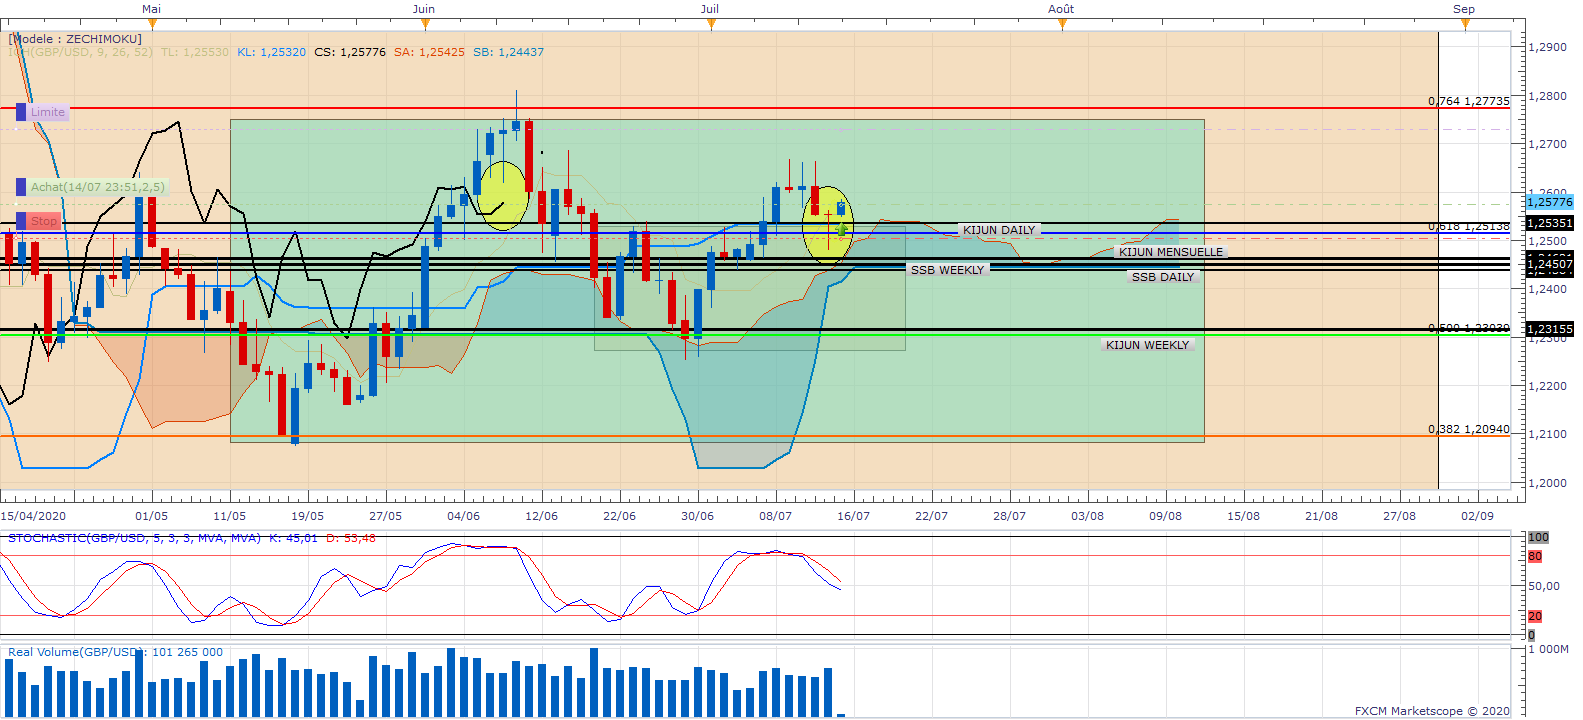1583x720 pixels.
Task: Click the 1 000M volume scale label
Action: tap(1548, 649)
